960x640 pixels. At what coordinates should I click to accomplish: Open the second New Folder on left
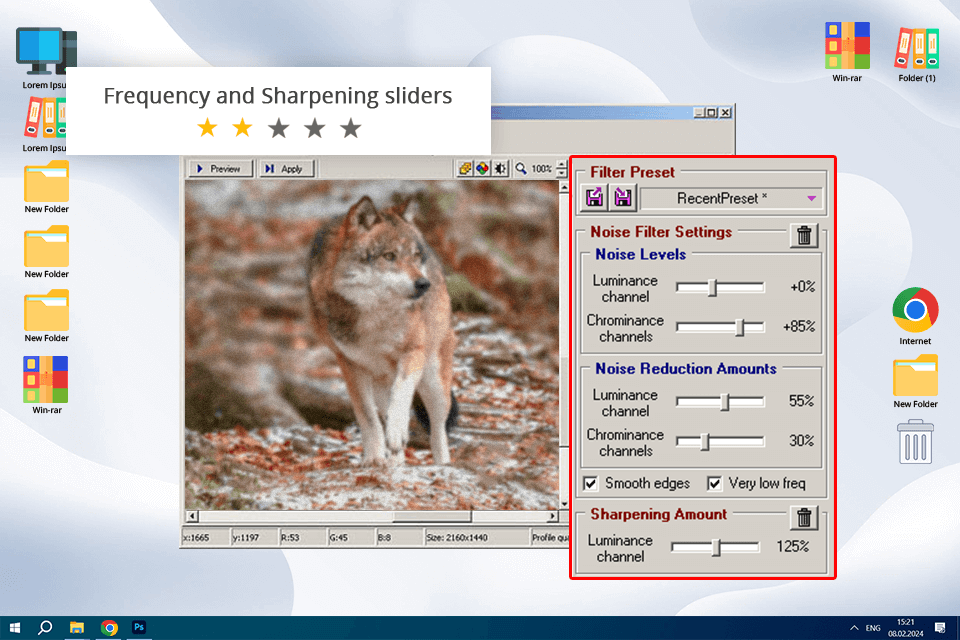[47, 246]
